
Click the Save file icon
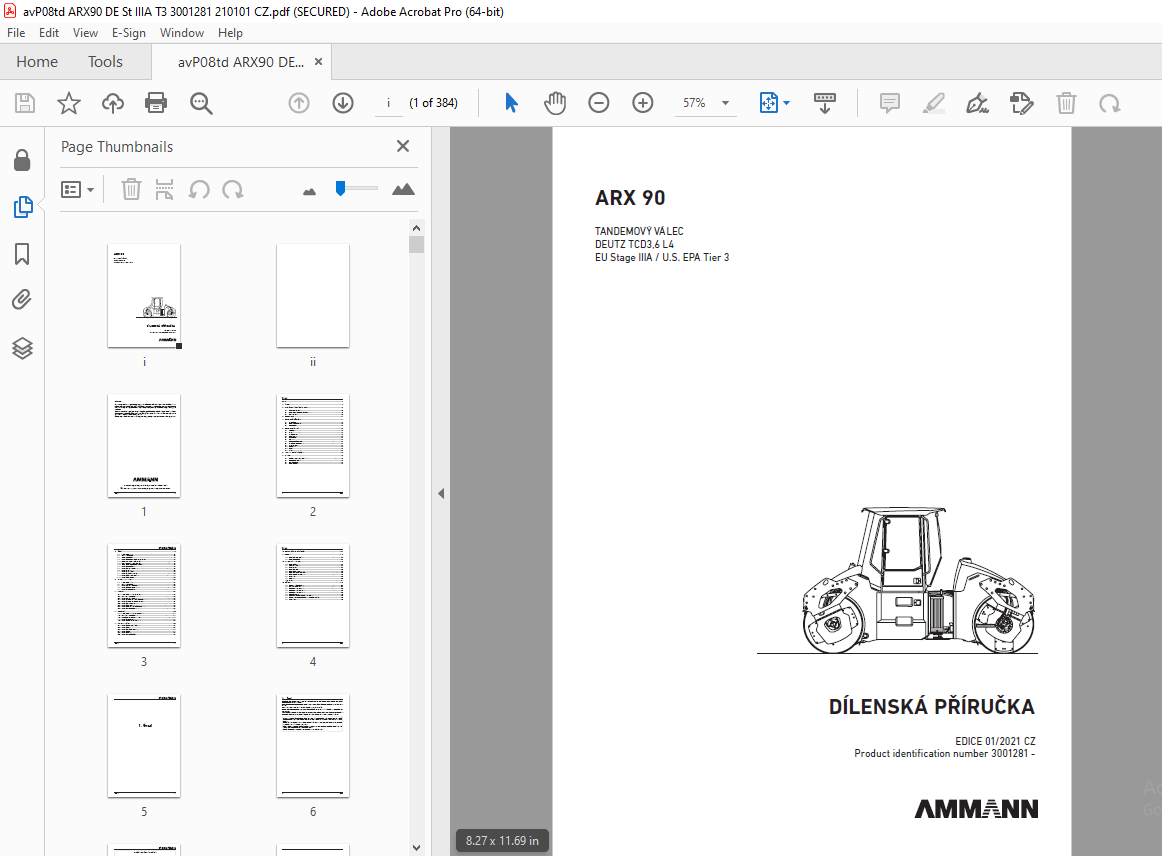(x=25, y=103)
